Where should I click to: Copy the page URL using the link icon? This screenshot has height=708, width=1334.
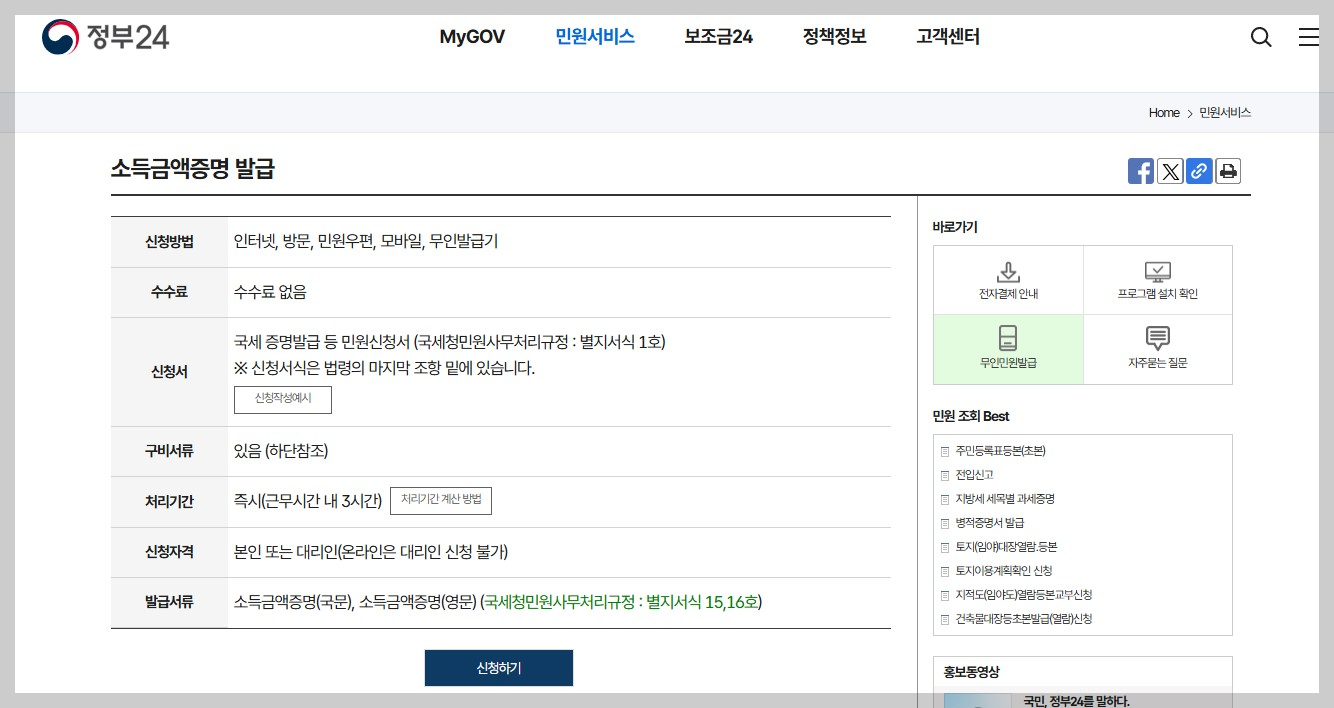coord(1199,170)
